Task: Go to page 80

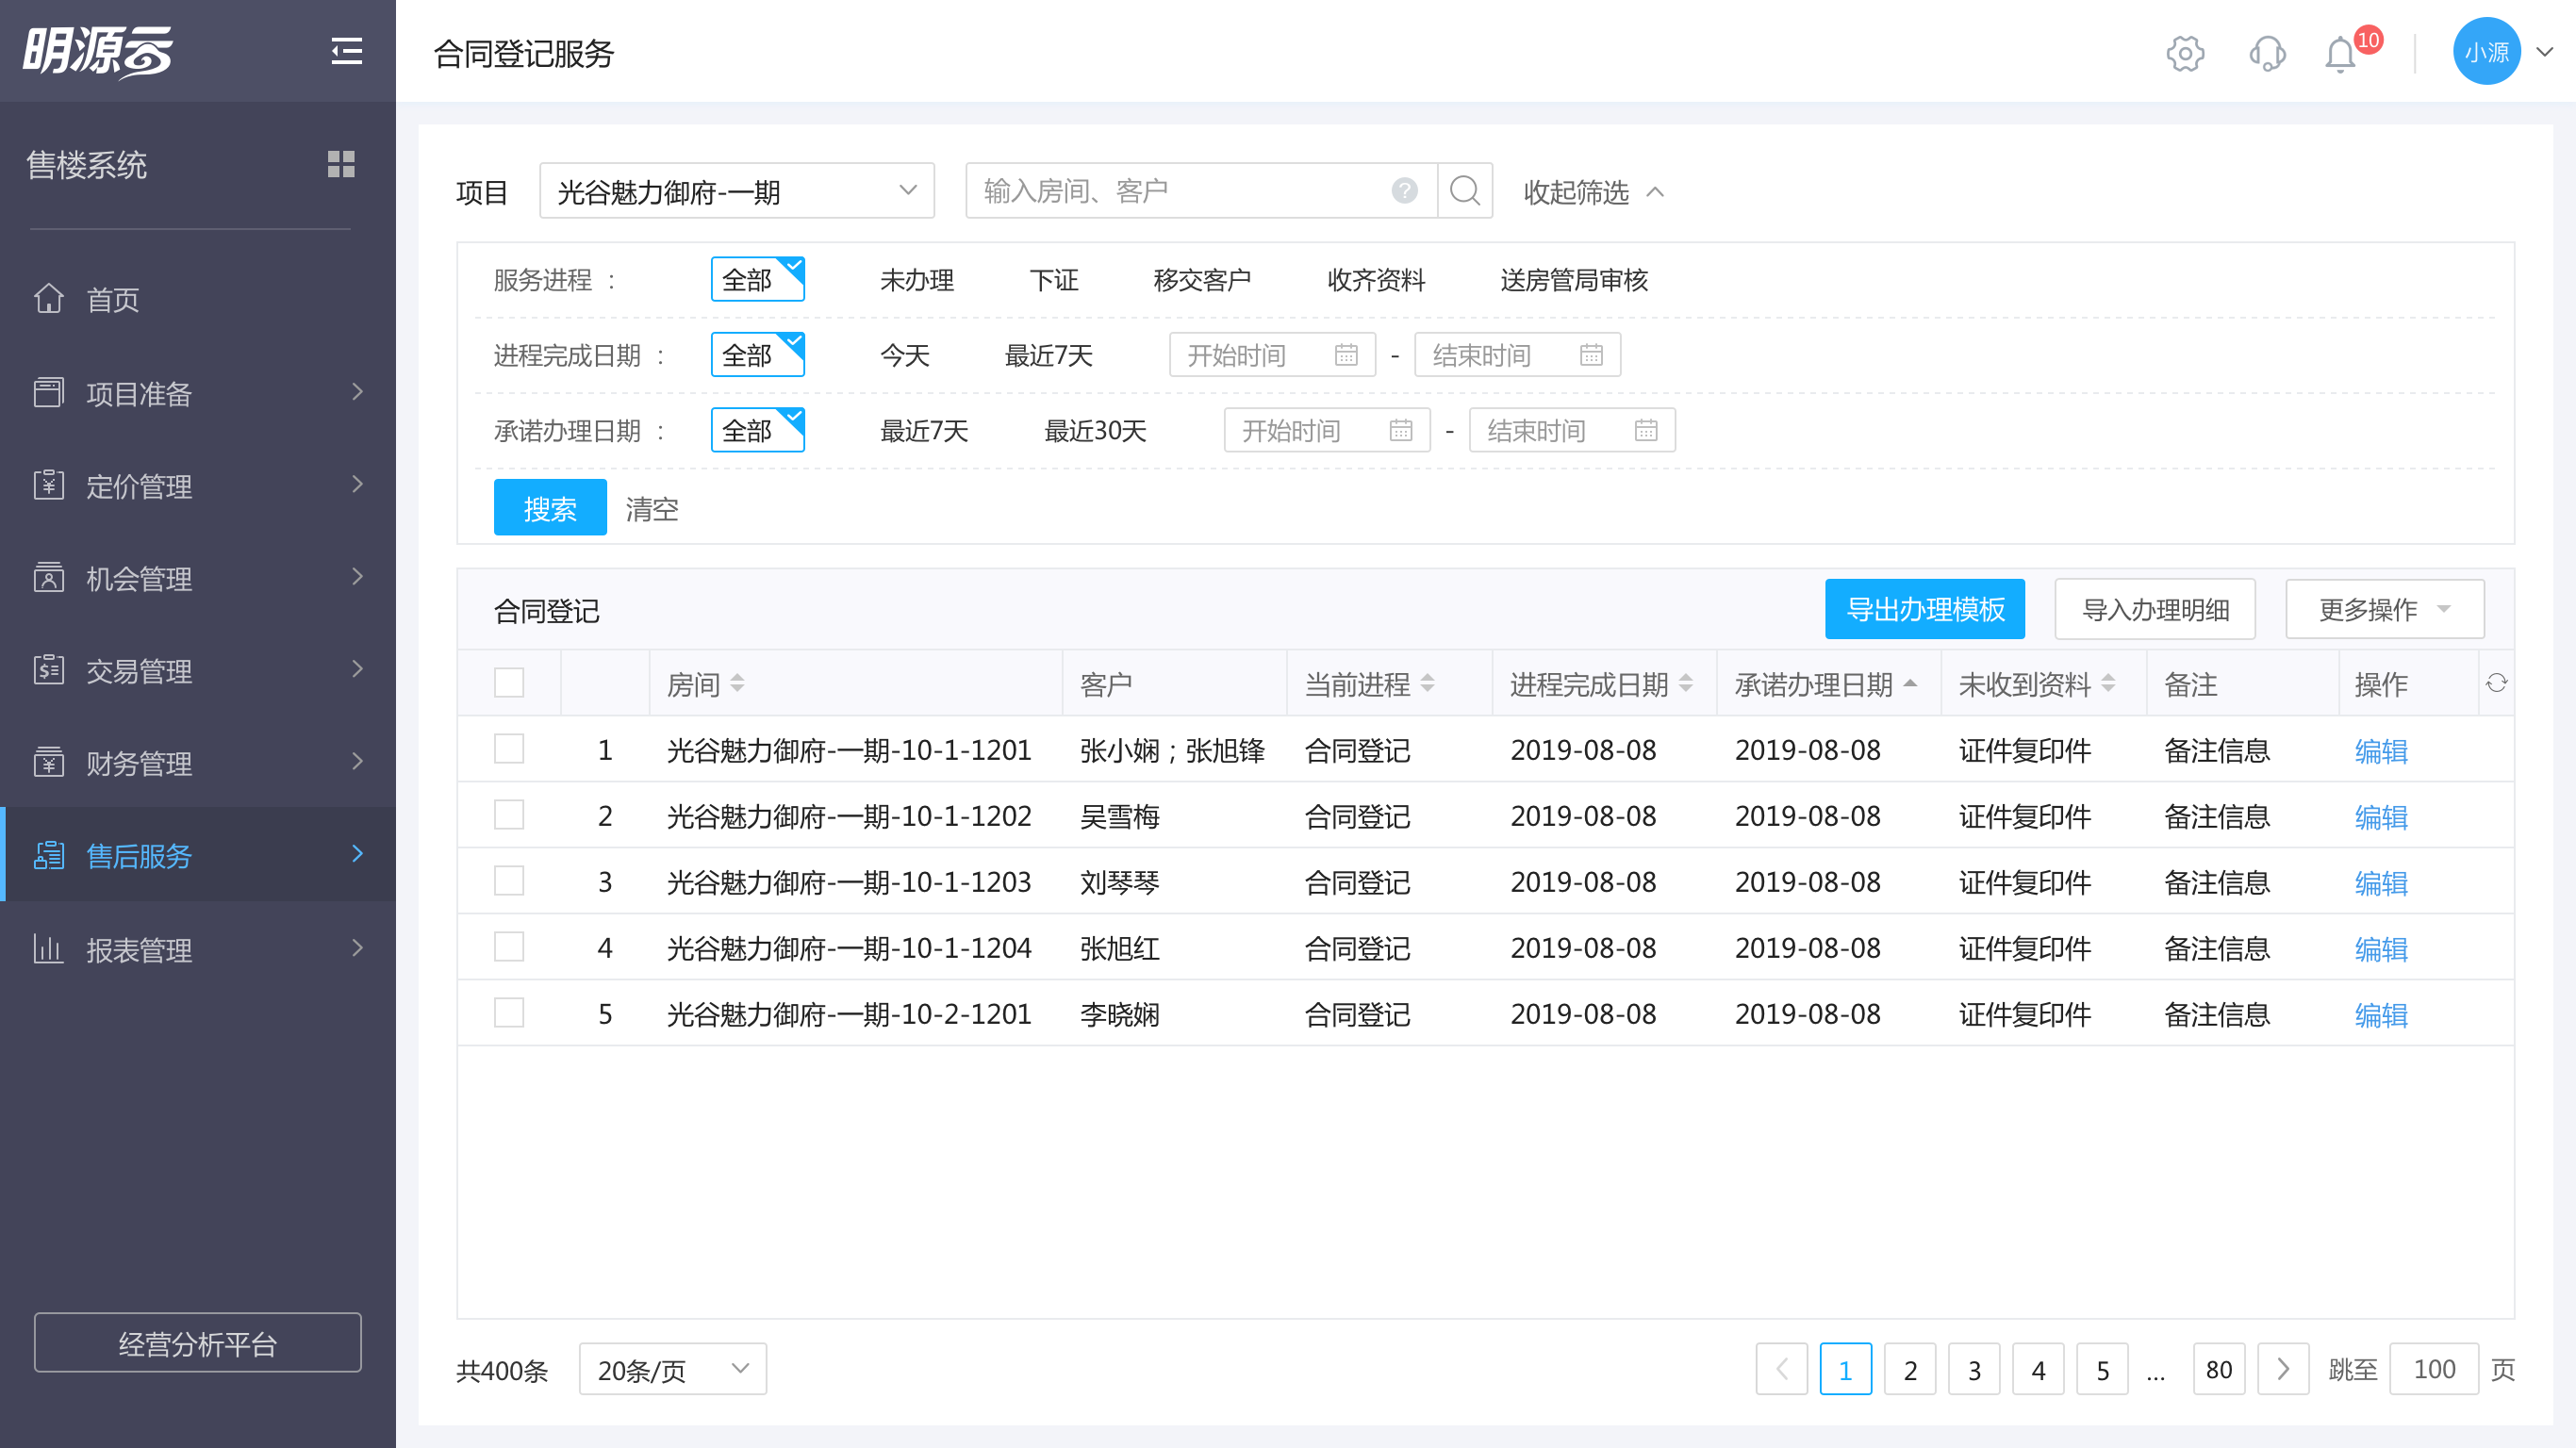Action: tap(2219, 1369)
